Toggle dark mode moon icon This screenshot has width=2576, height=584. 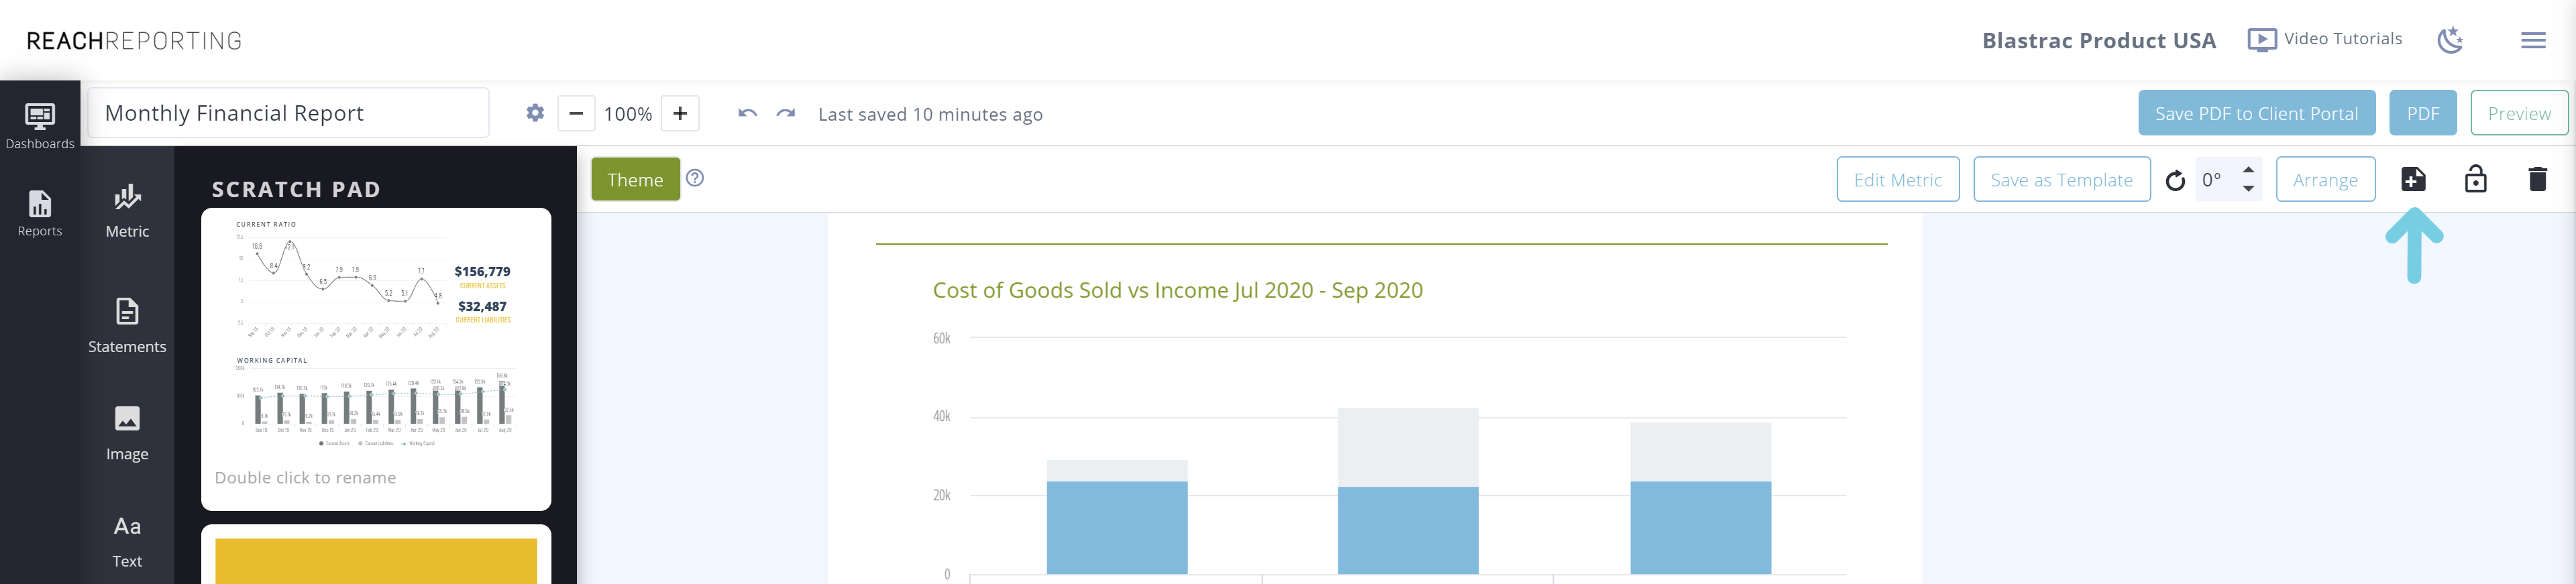pyautogui.click(x=2449, y=40)
